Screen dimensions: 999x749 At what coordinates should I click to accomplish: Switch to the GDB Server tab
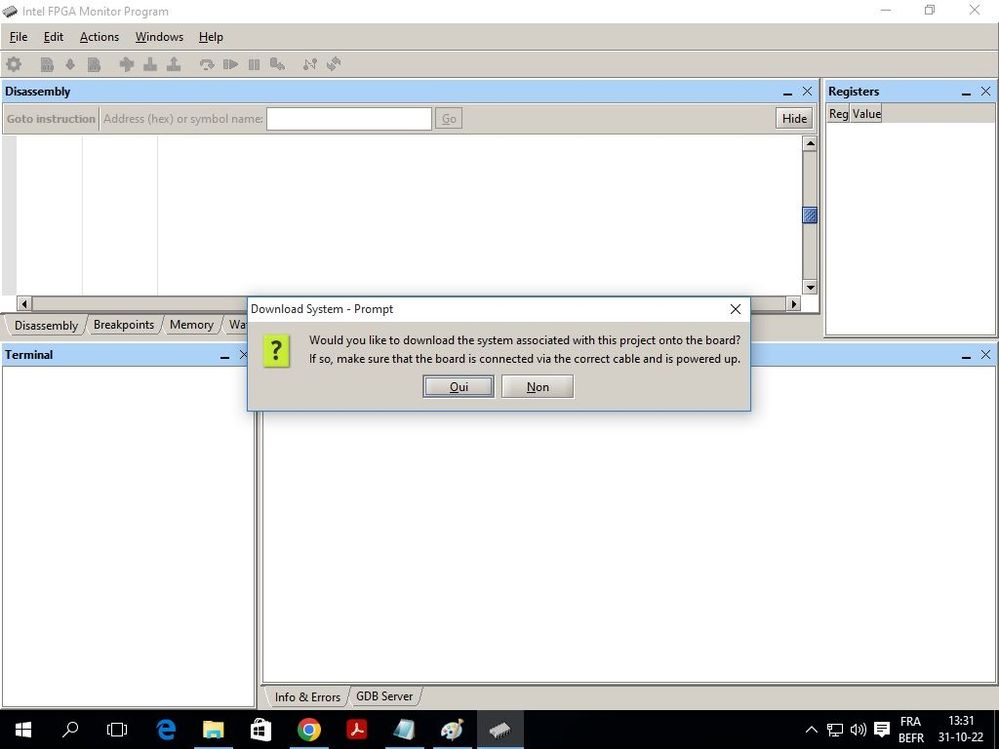point(384,696)
